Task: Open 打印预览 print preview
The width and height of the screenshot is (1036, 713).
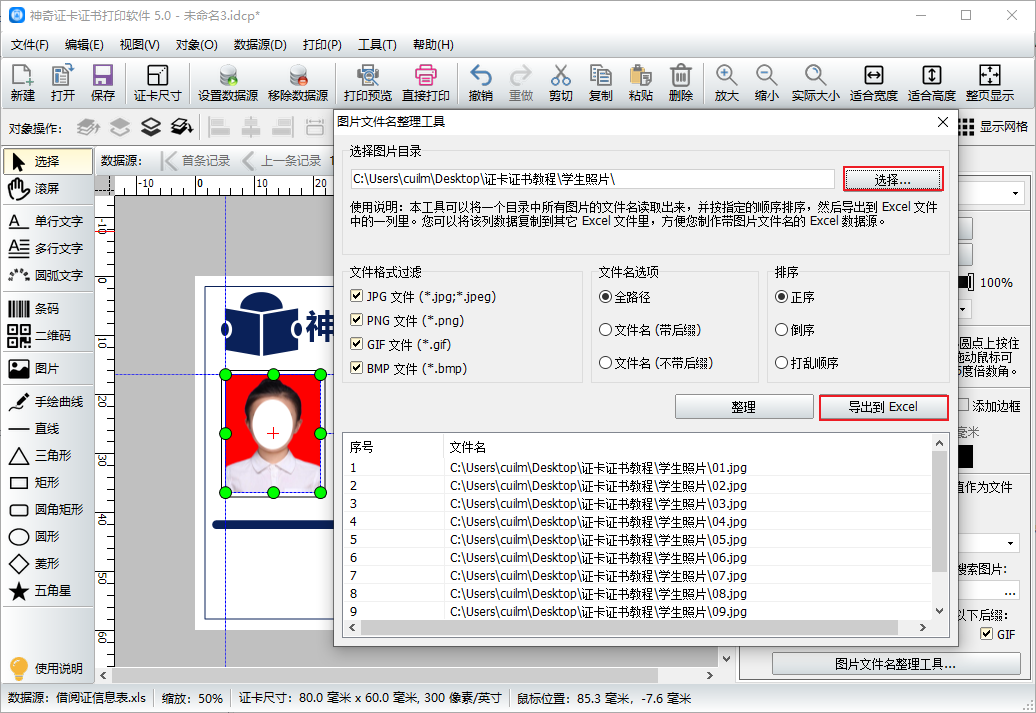Action: coord(368,83)
